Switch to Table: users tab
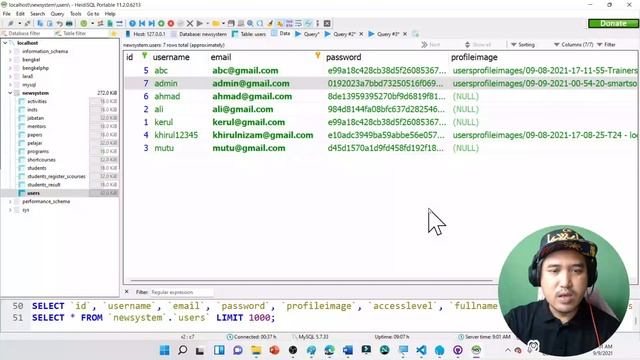Screen dimensions: 640x360 point(249,34)
